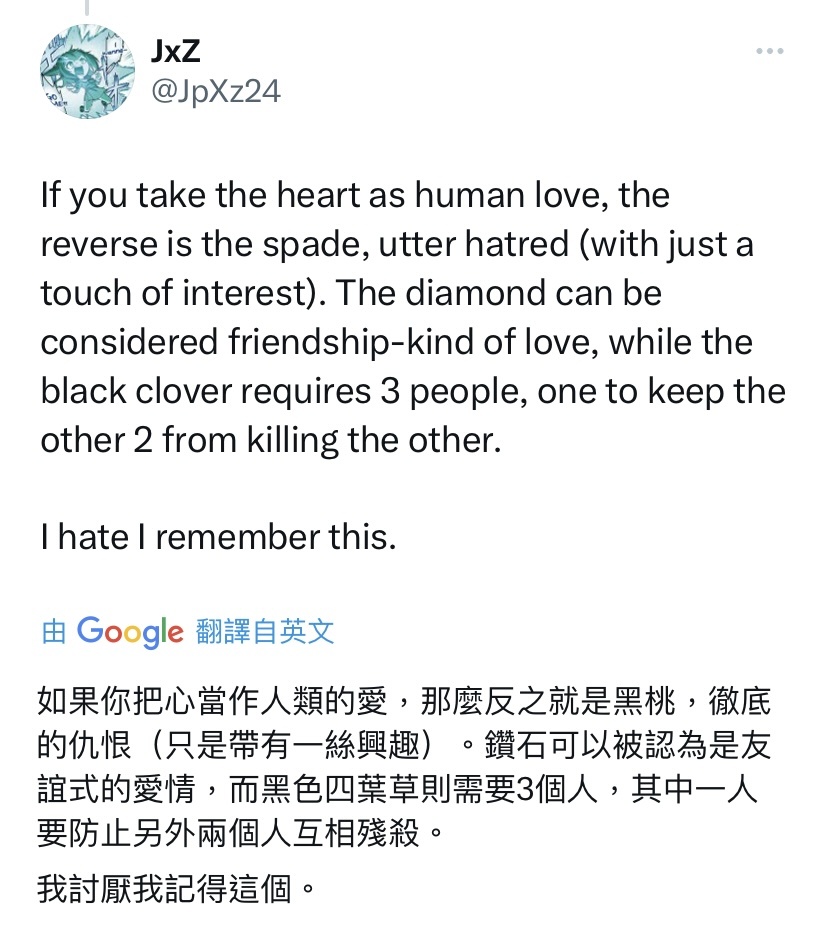Click the 翻譯自英文 translation label

(x=265, y=631)
